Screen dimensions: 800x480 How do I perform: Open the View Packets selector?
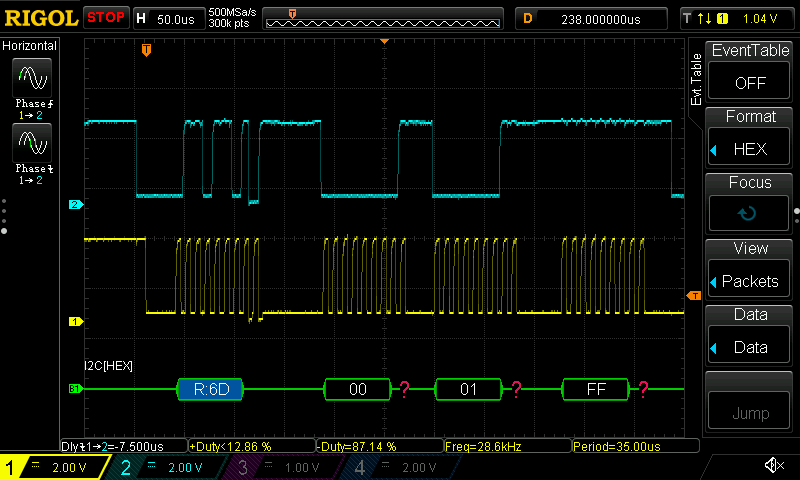click(x=749, y=281)
